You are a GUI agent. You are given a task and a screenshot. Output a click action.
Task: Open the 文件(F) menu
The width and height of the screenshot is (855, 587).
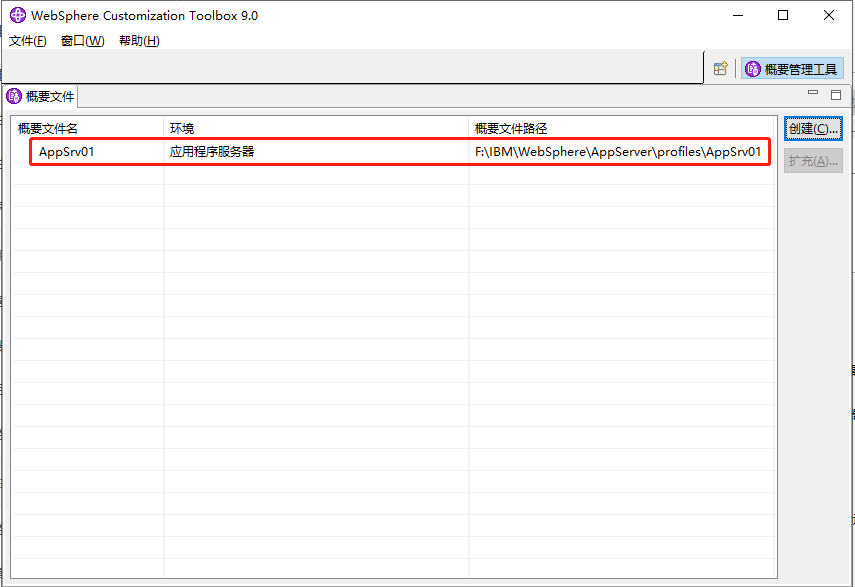coord(27,41)
